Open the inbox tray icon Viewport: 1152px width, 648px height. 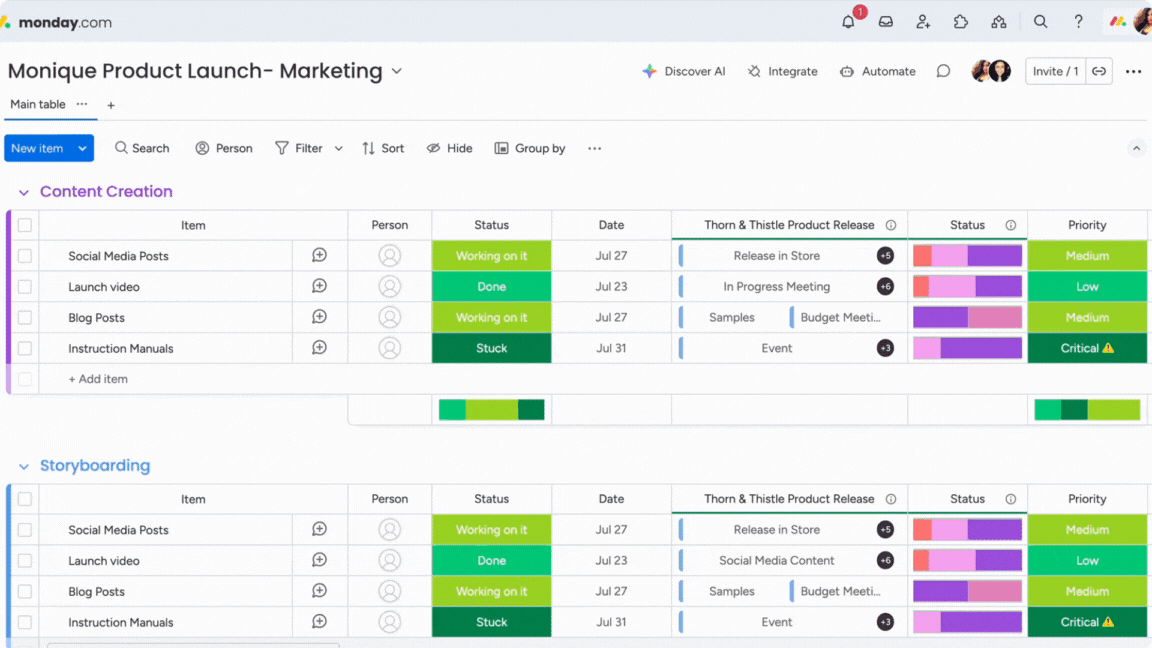click(885, 22)
